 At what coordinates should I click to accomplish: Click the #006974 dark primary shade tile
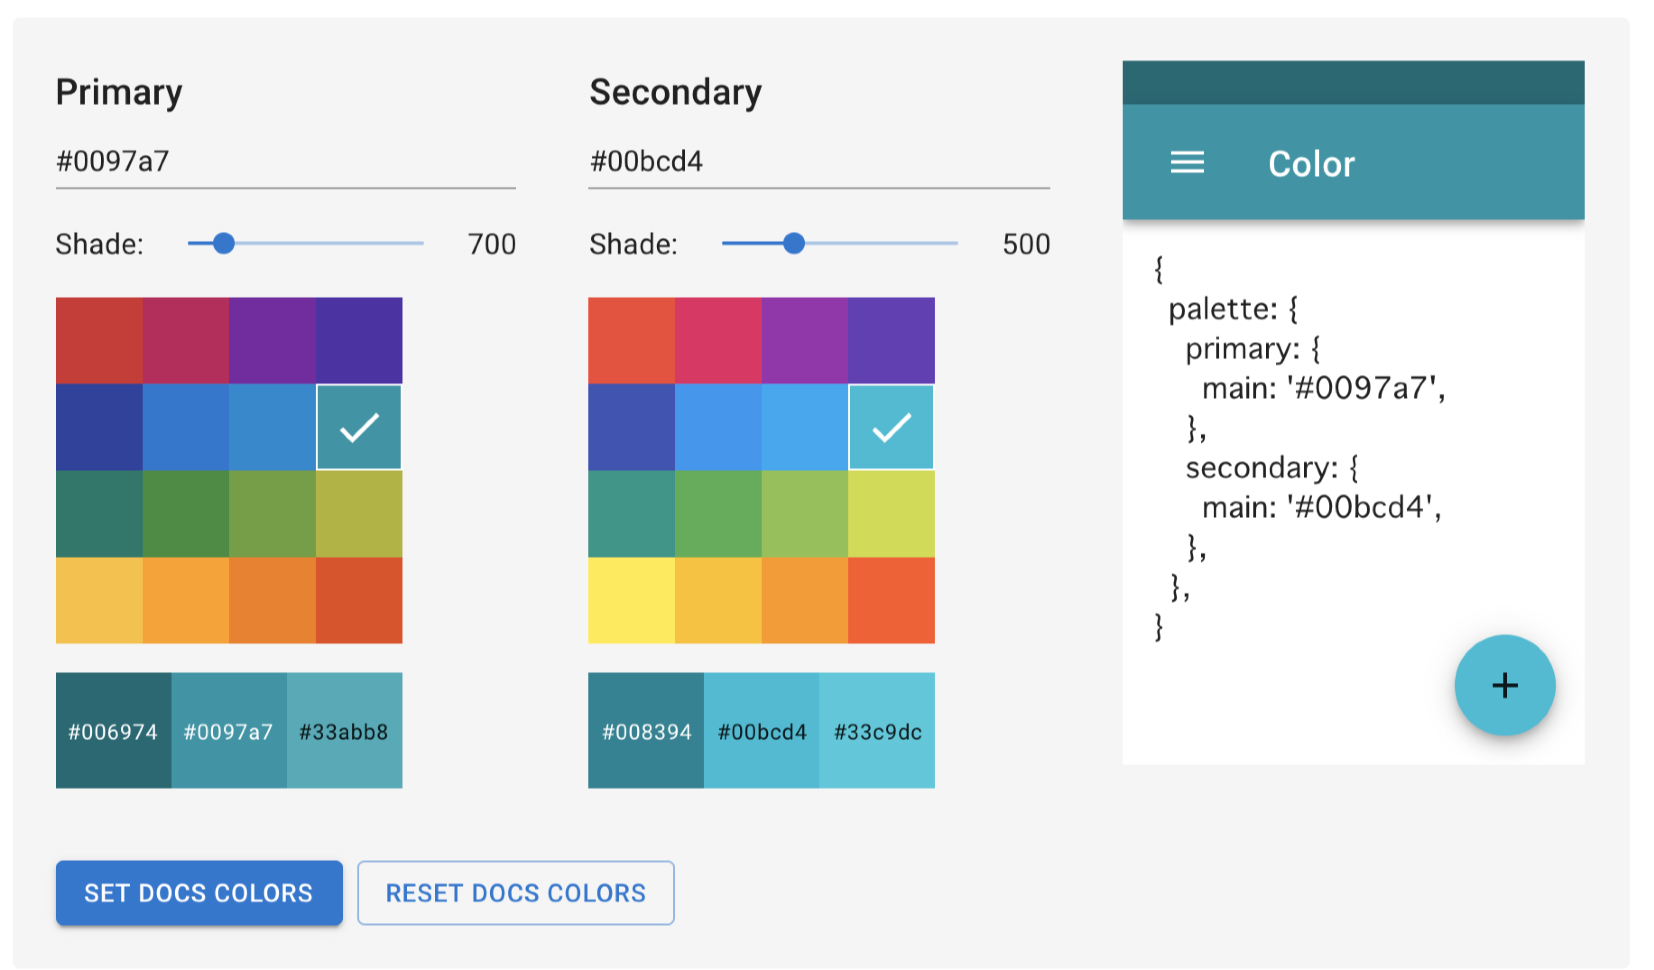point(113,730)
